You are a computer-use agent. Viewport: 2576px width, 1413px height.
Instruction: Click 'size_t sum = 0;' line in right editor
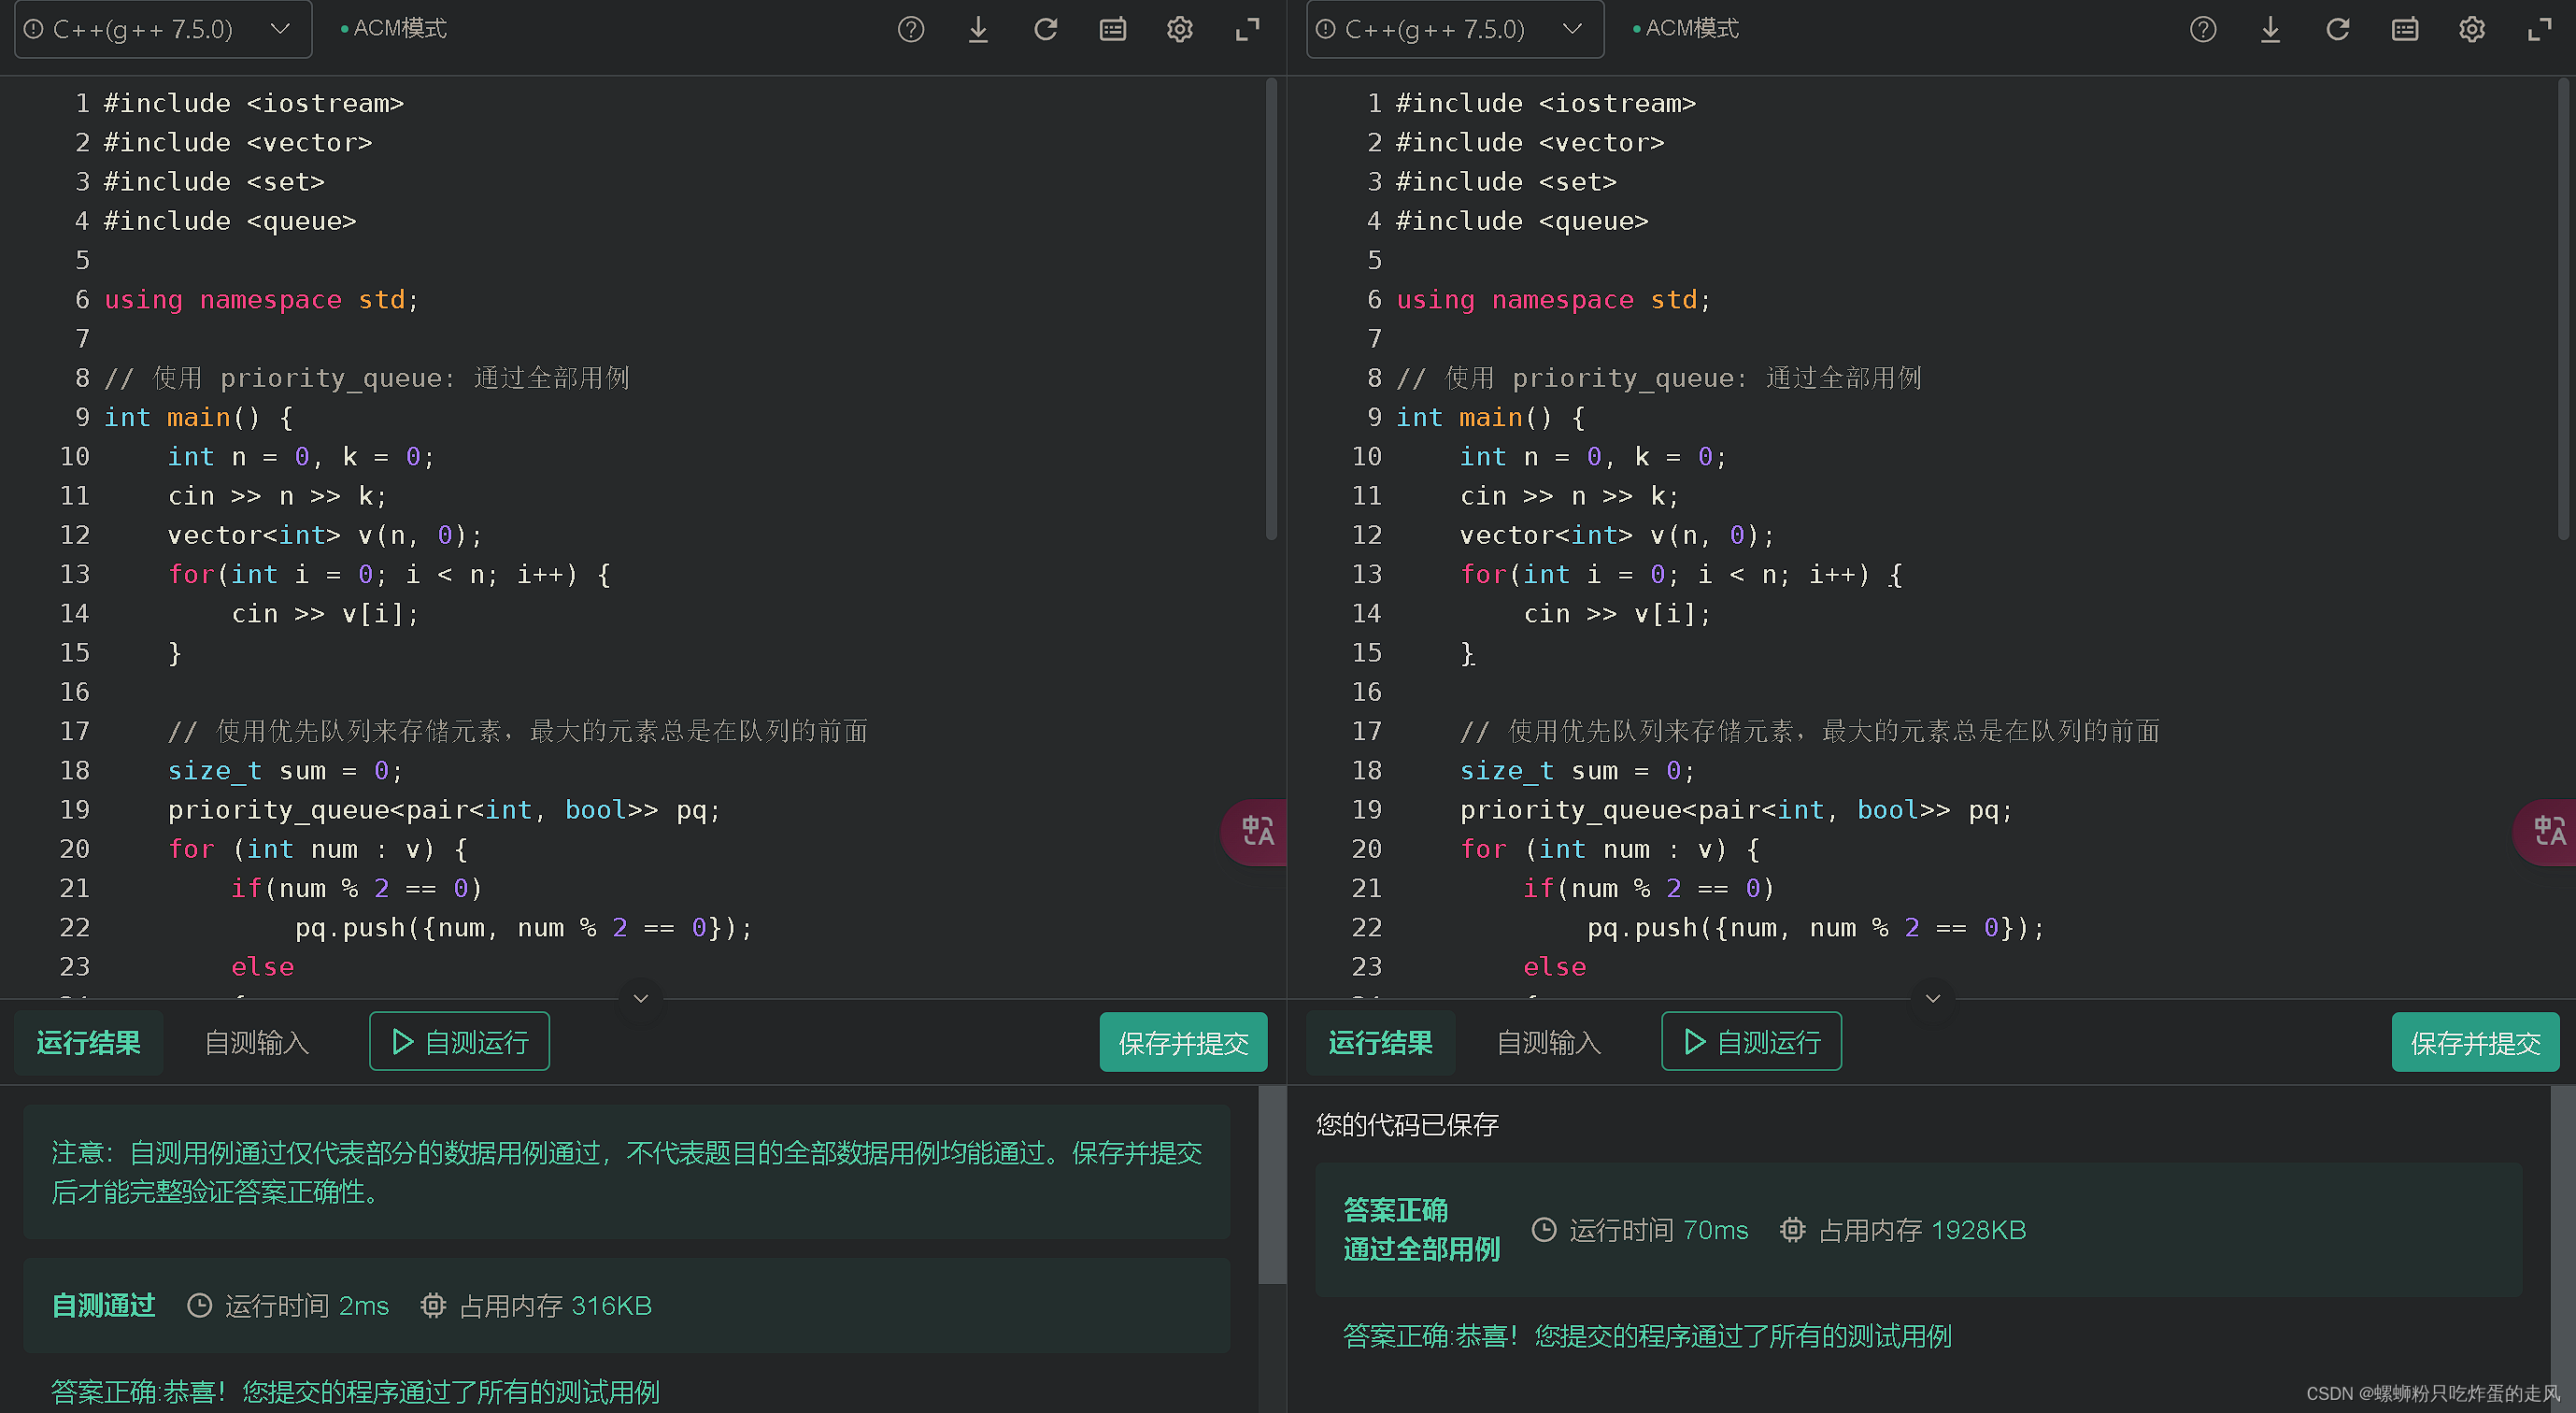click(x=1577, y=770)
